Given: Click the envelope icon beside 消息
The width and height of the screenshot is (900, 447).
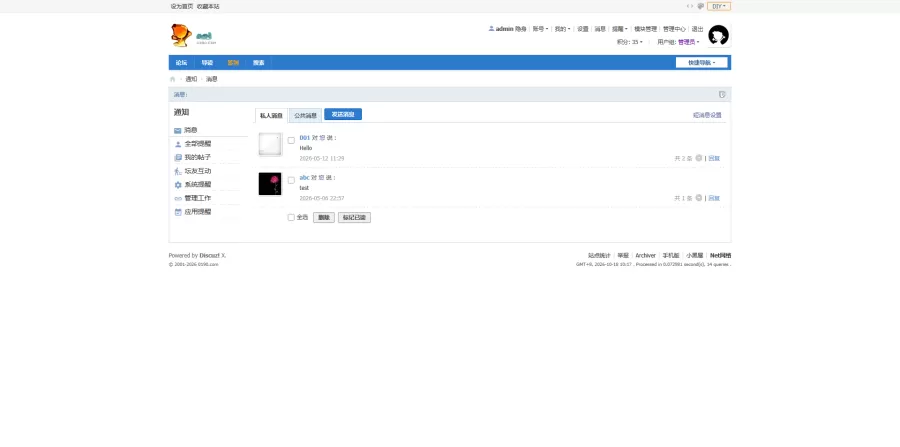Looking at the screenshot, I should click(177, 130).
